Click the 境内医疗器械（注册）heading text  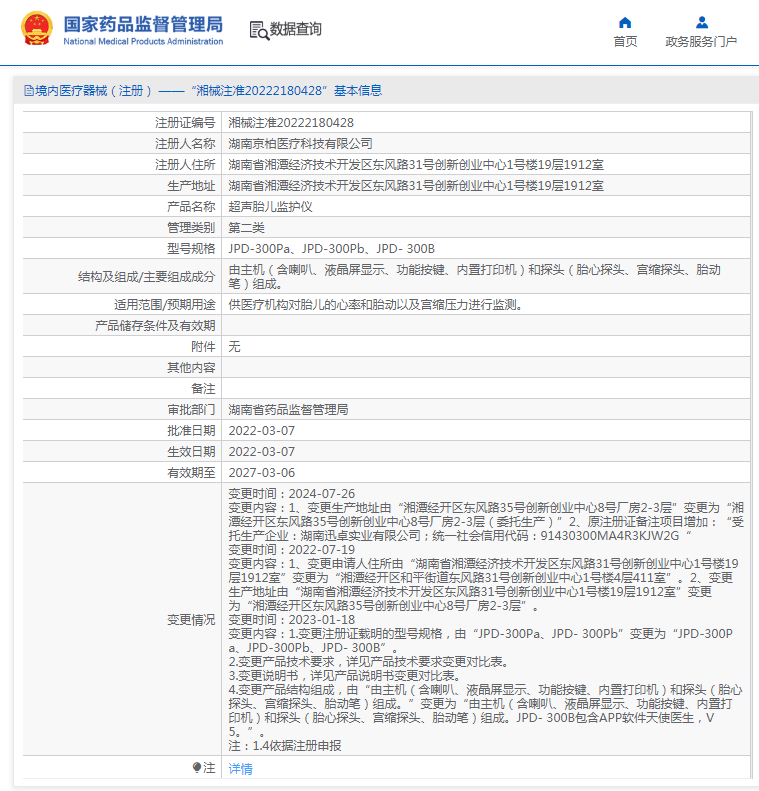point(93,91)
